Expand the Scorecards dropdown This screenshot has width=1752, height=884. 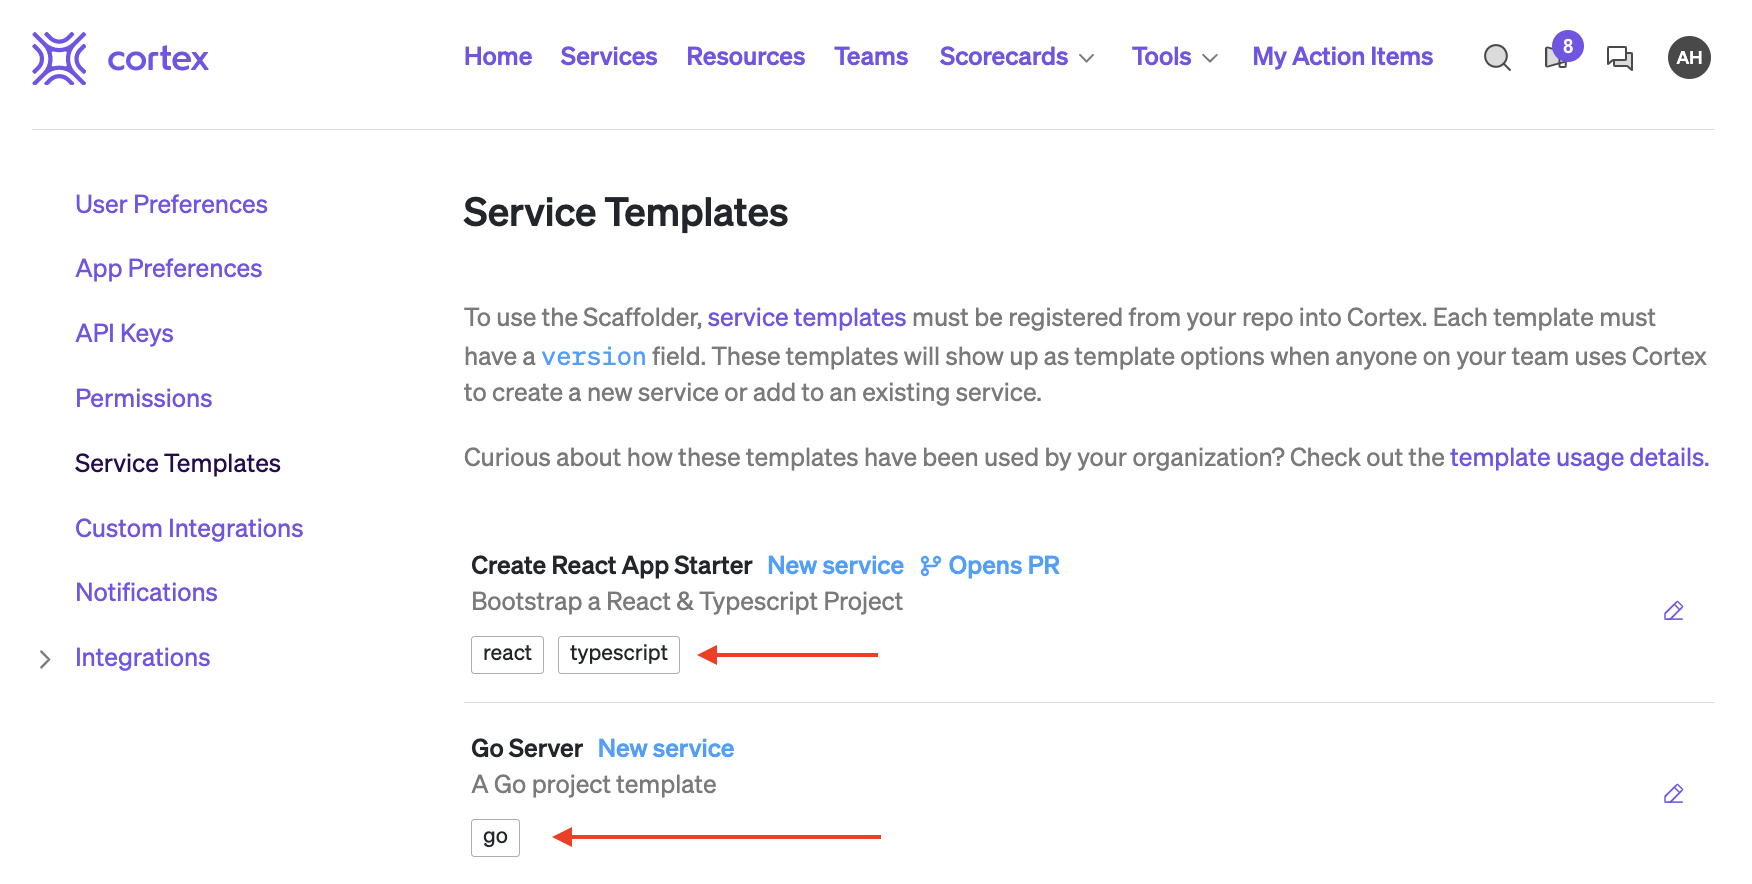[x=1017, y=57]
